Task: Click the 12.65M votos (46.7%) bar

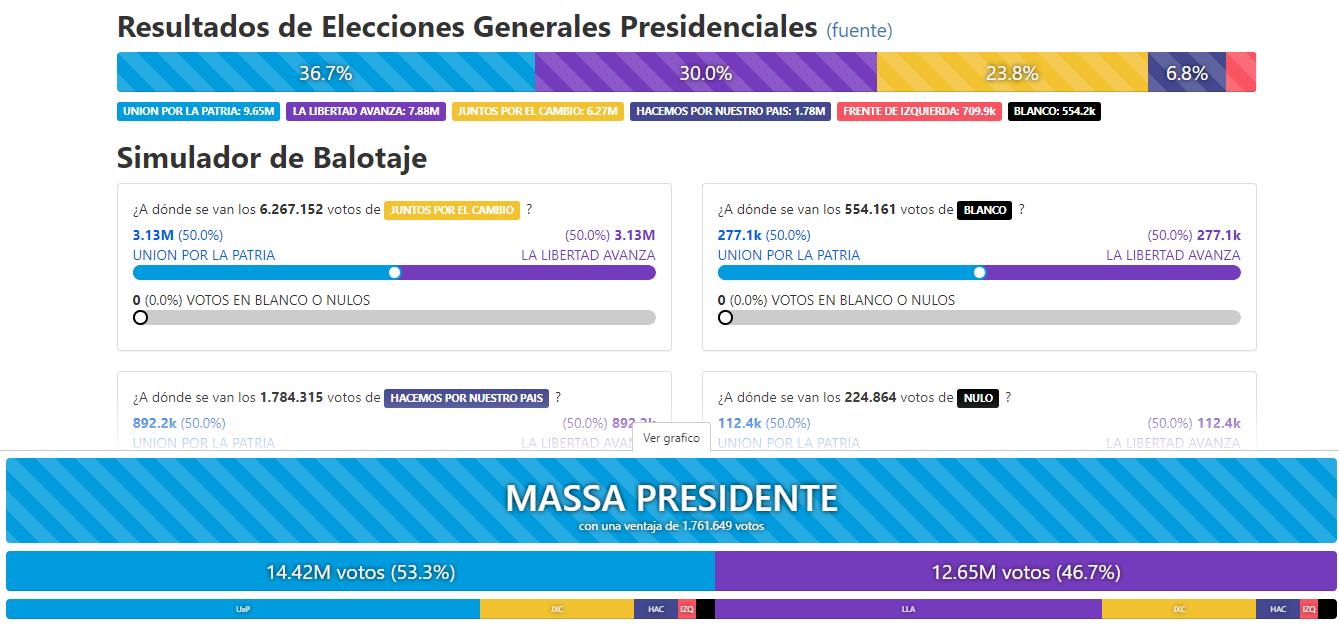Action: coord(1026,572)
